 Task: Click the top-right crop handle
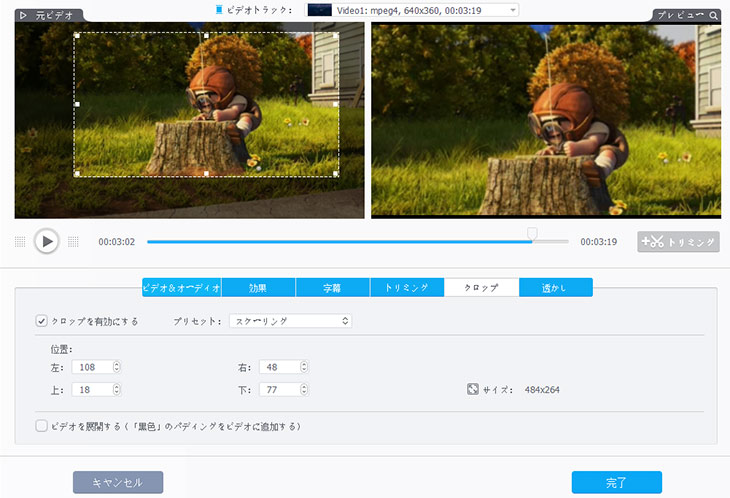[336, 35]
